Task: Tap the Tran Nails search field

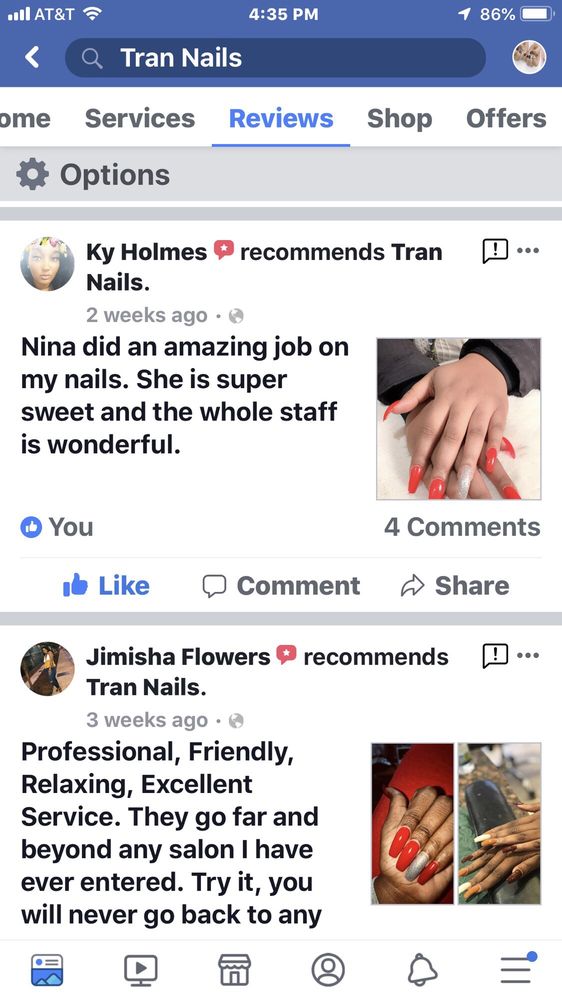Action: [276, 57]
